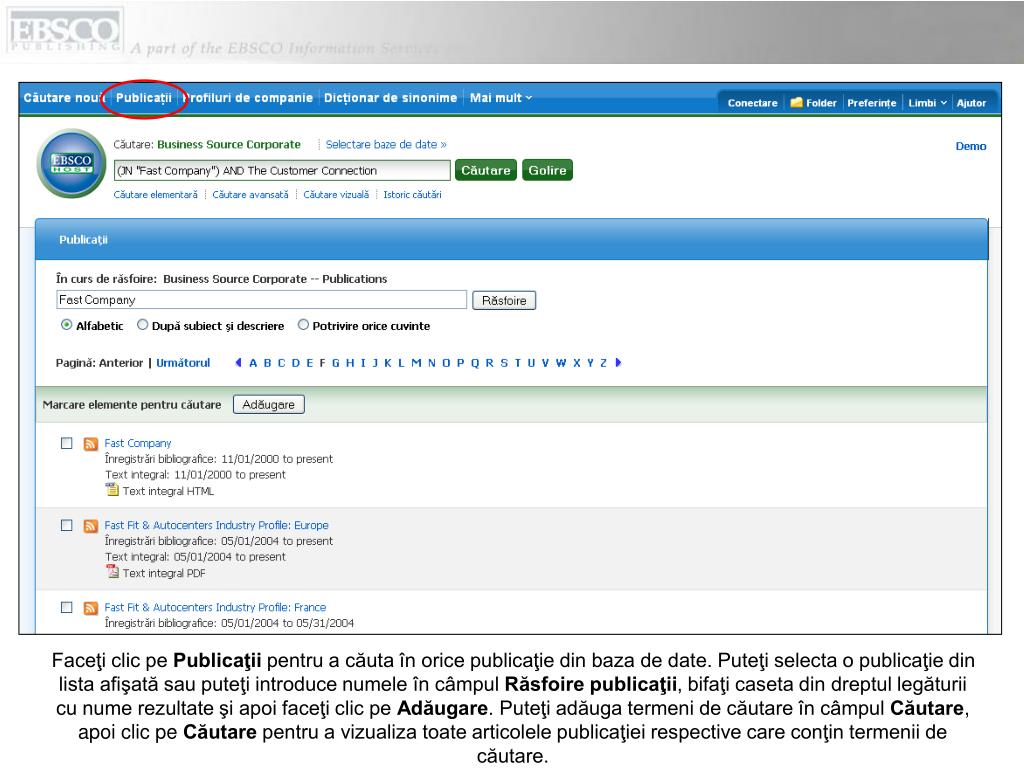The width and height of the screenshot is (1024, 768).
Task: Check the Industry Profile: France checkbox
Action: (67, 607)
